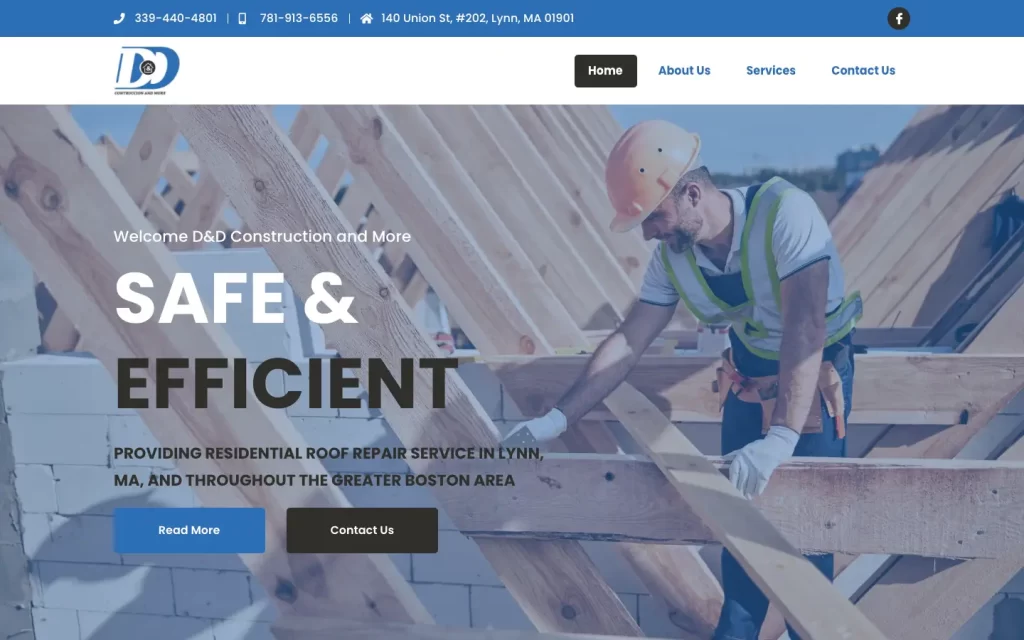Click the house address icon
This screenshot has height=640, width=1024.
(366, 18)
